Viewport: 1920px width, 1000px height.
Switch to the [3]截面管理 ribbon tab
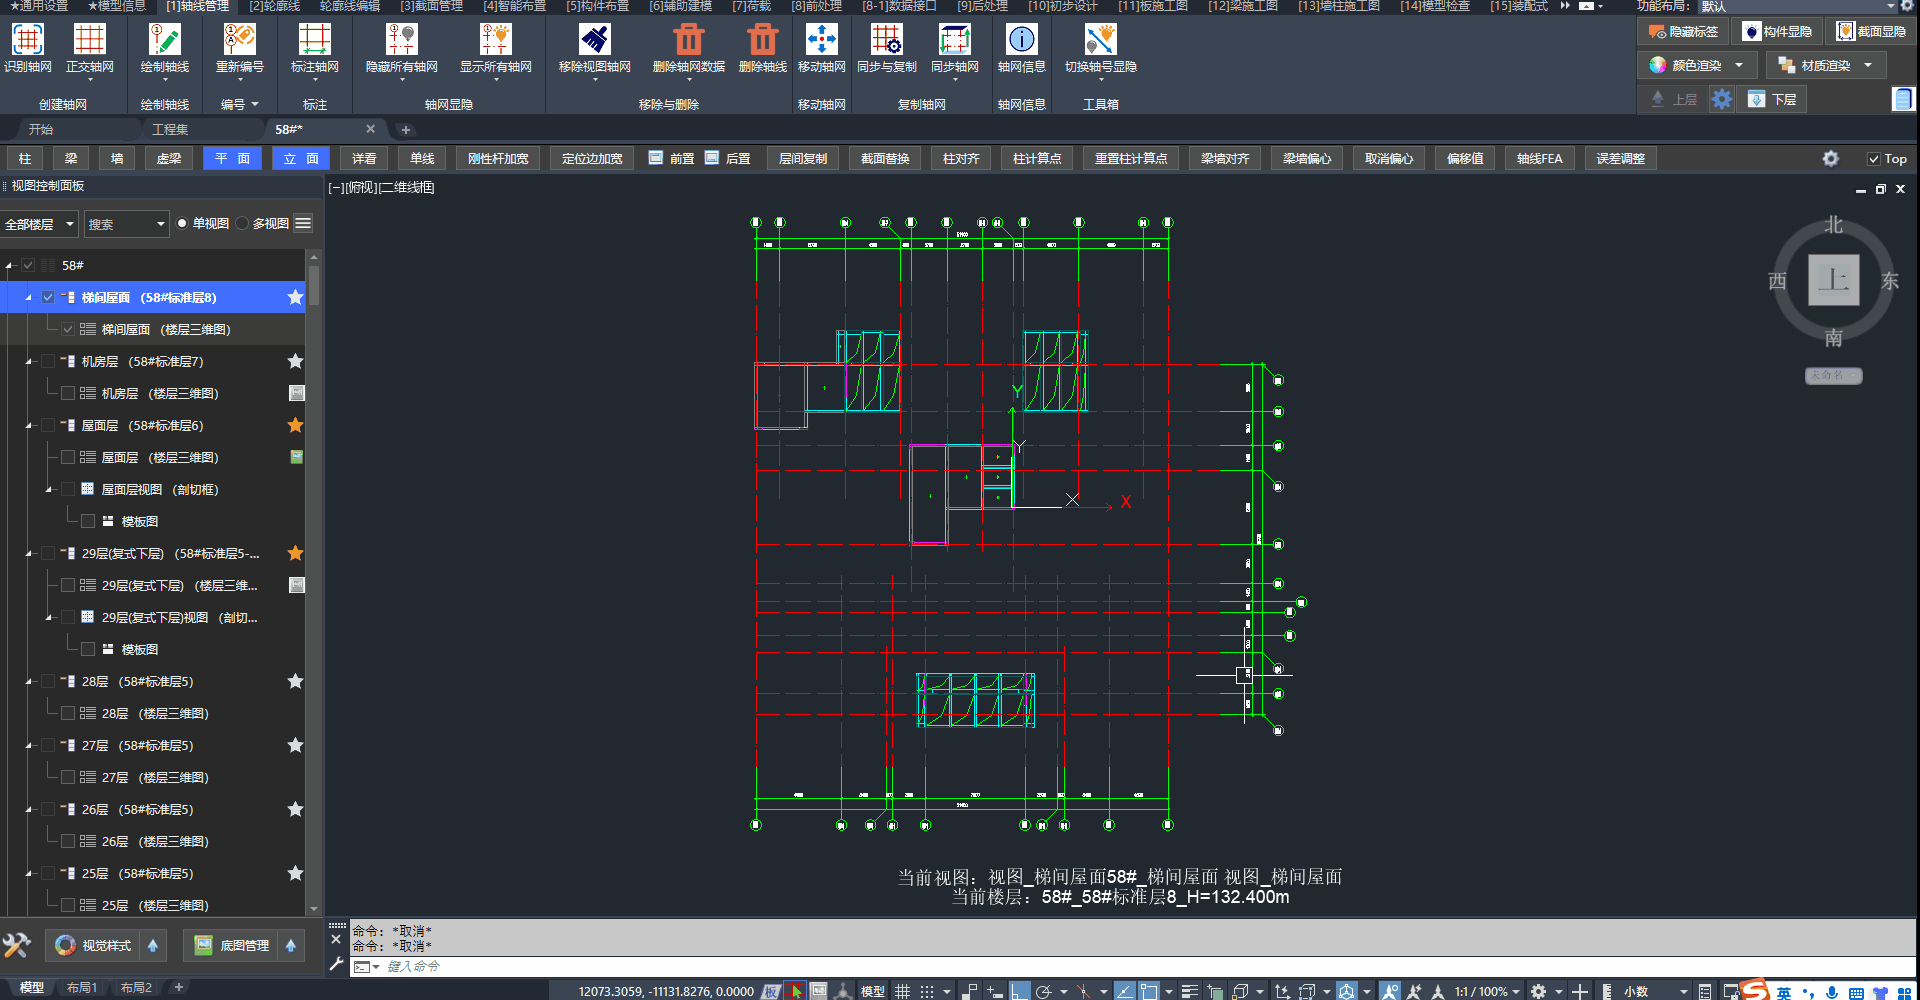pos(431,6)
